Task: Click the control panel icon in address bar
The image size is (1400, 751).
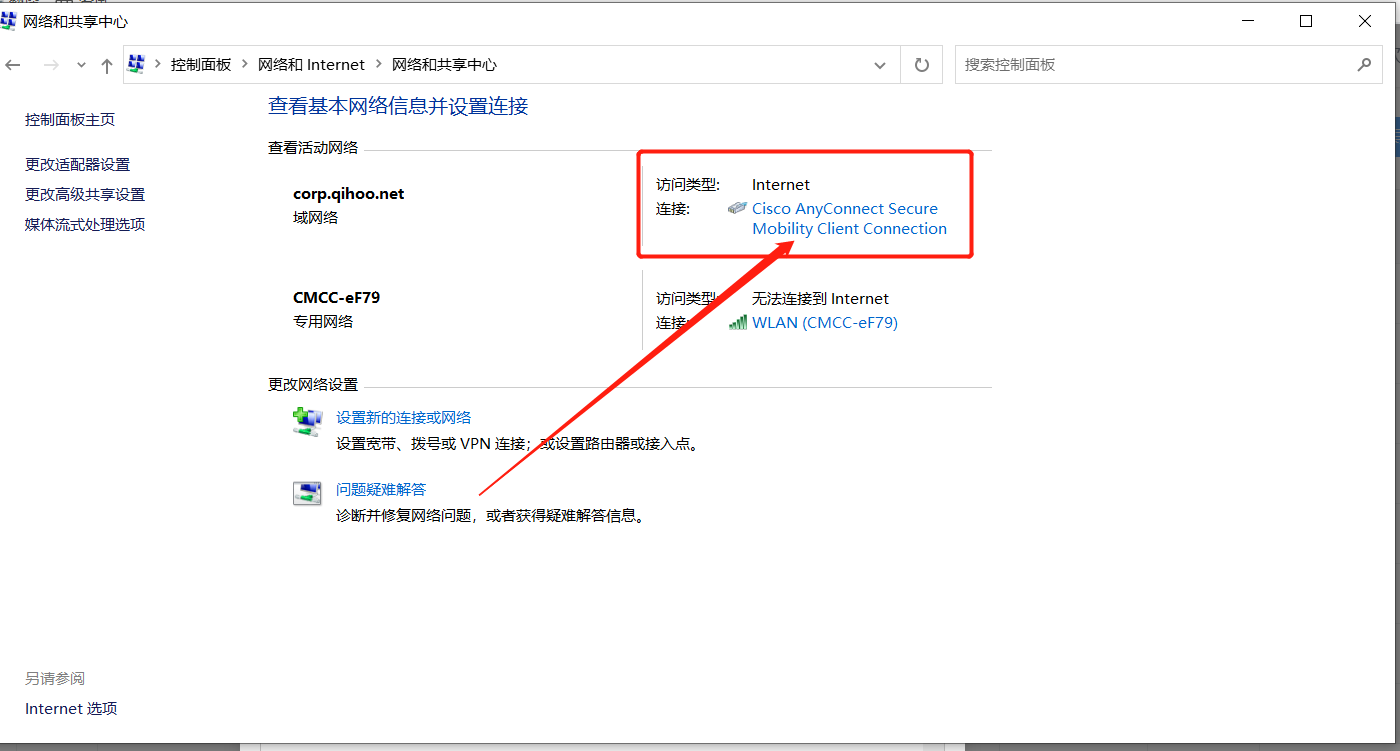Action: pos(137,64)
